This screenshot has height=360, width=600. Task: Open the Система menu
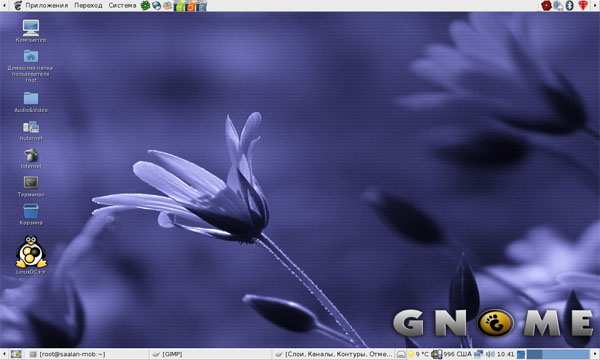pos(122,5)
